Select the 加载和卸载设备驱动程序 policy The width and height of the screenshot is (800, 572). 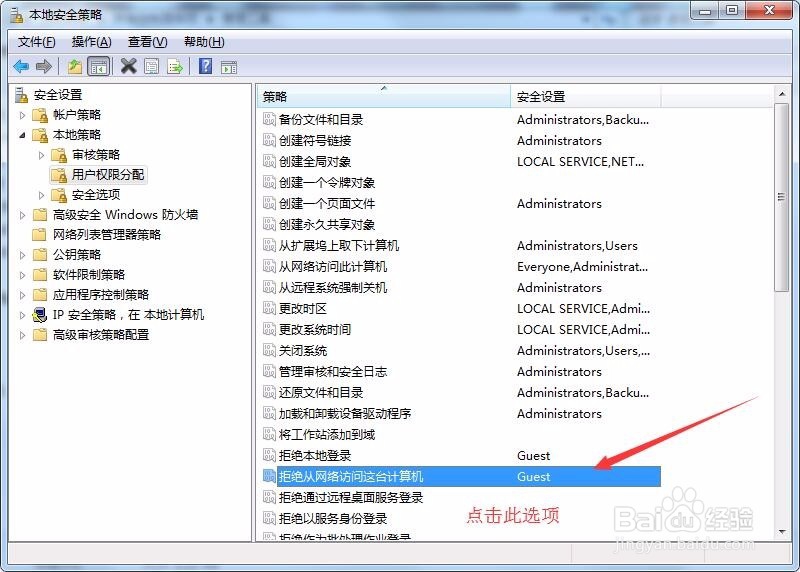(x=344, y=413)
